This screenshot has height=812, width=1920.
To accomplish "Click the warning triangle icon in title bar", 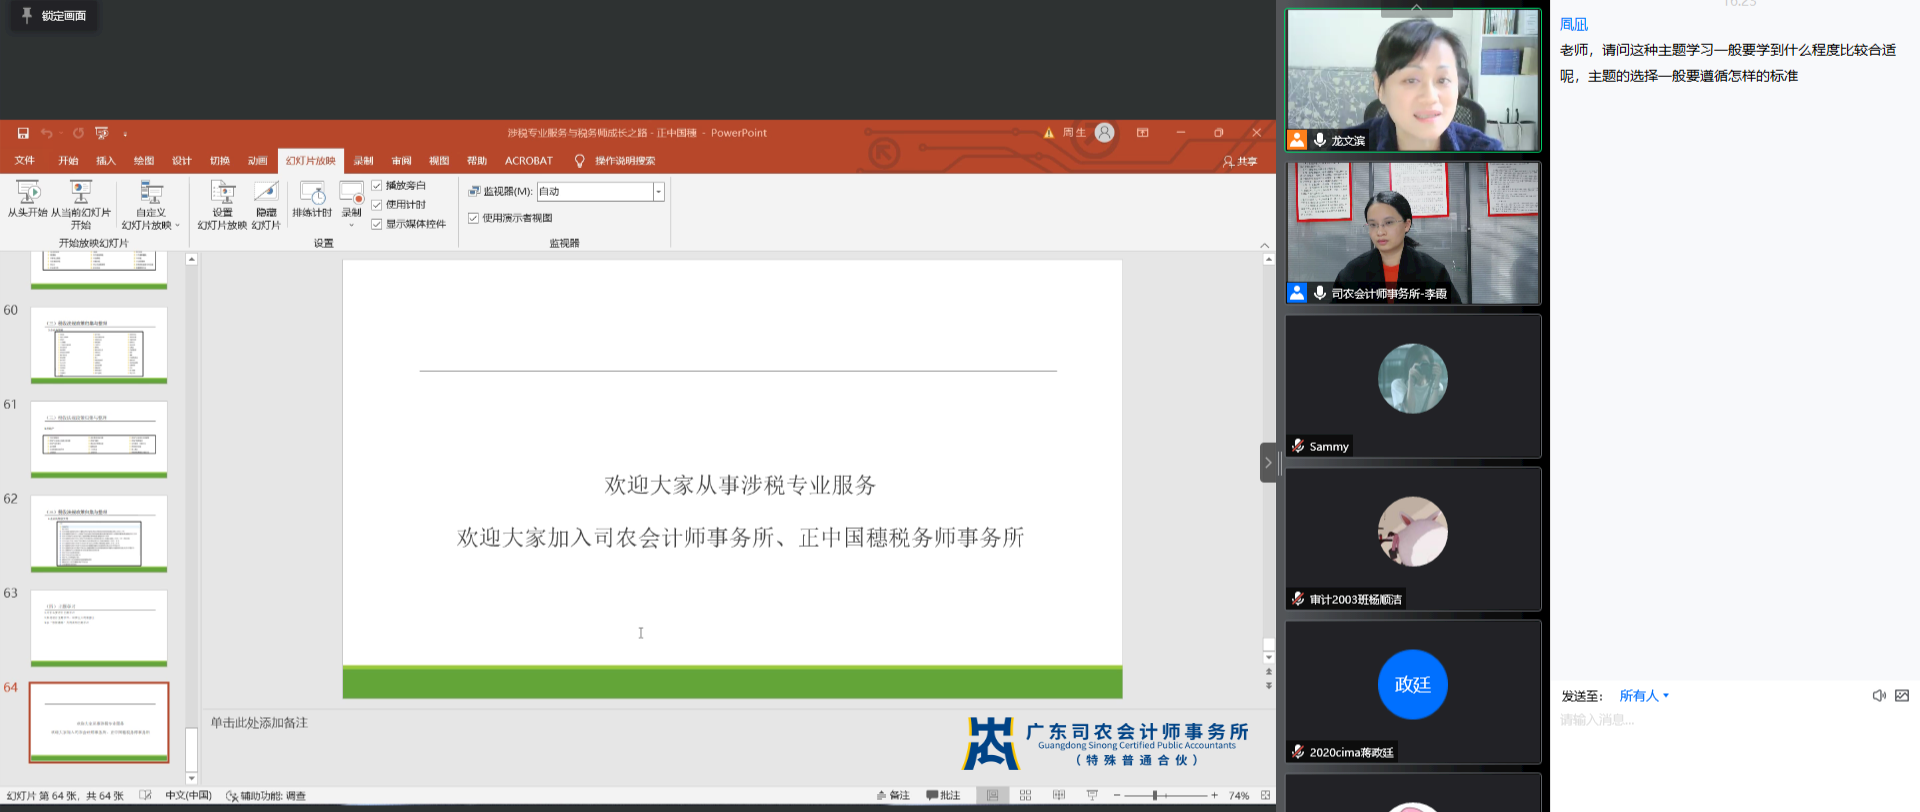I will [x=1049, y=133].
